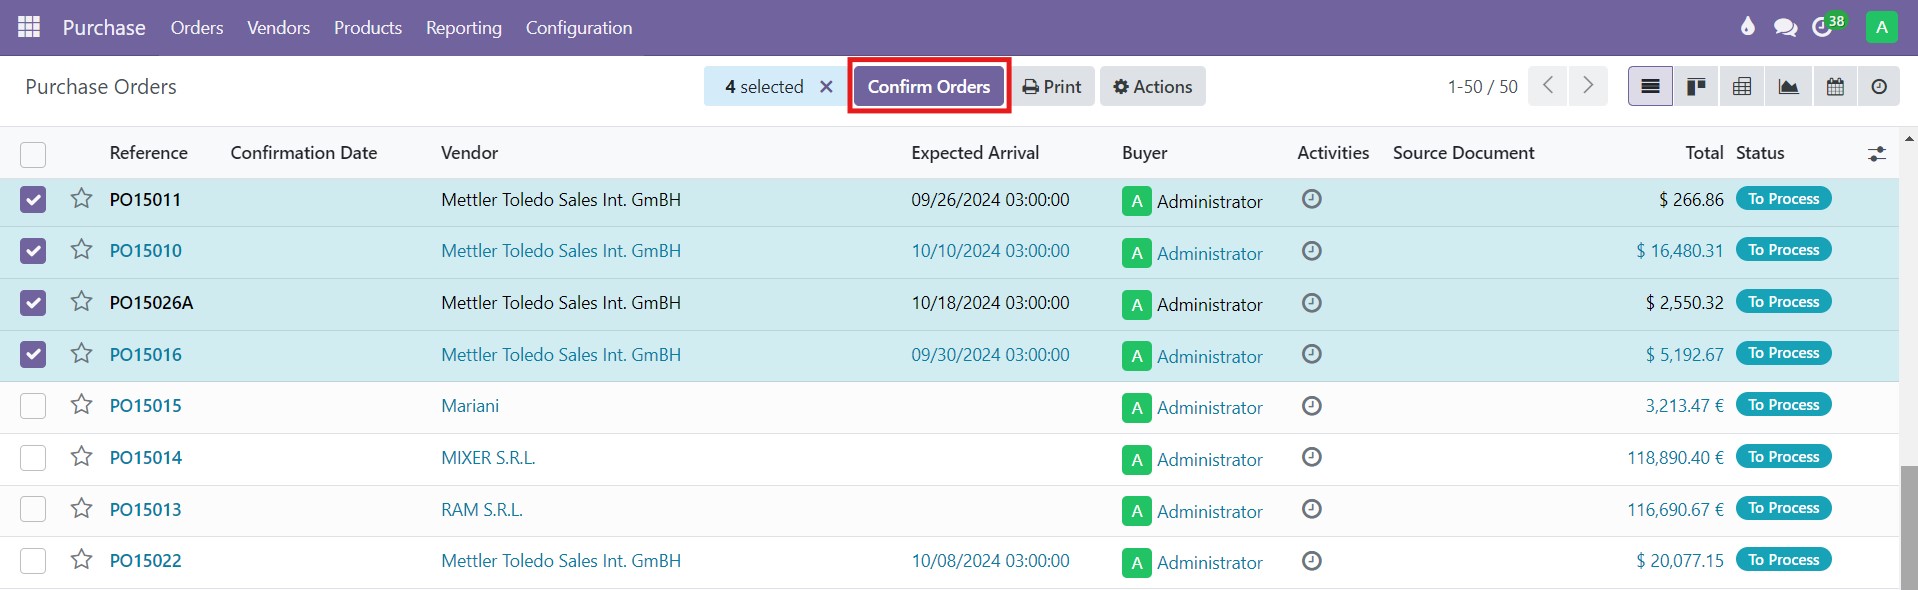Switch to graph chart view
This screenshot has height=590, width=1918.
click(1788, 87)
